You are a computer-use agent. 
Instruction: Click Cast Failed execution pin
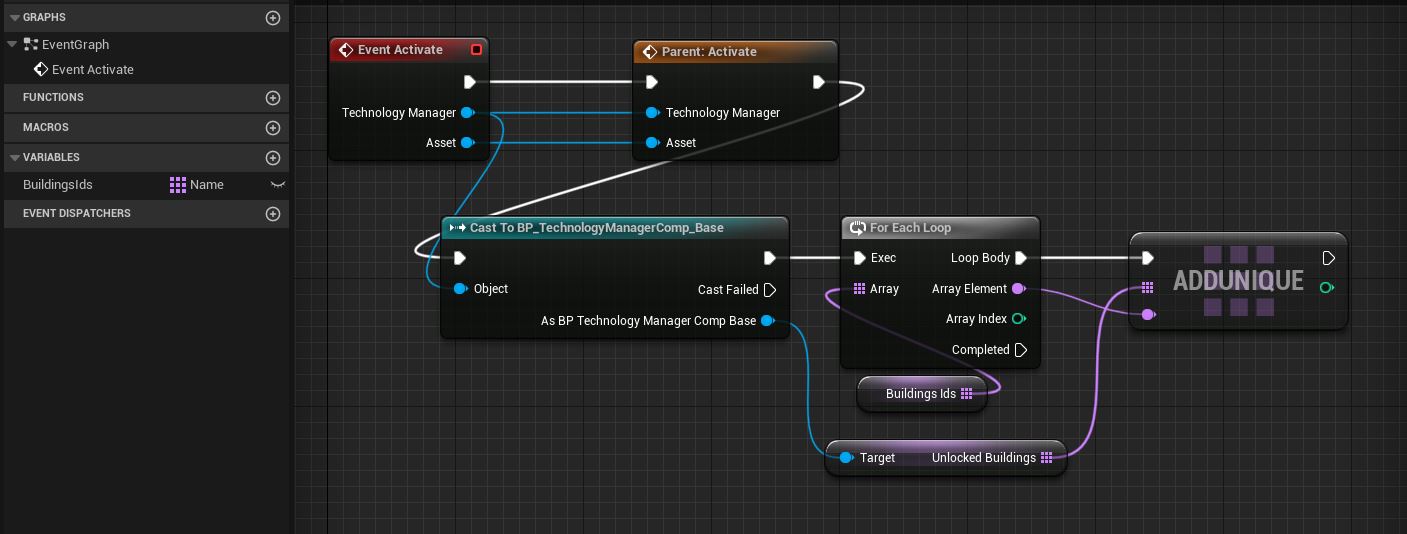[769, 290]
